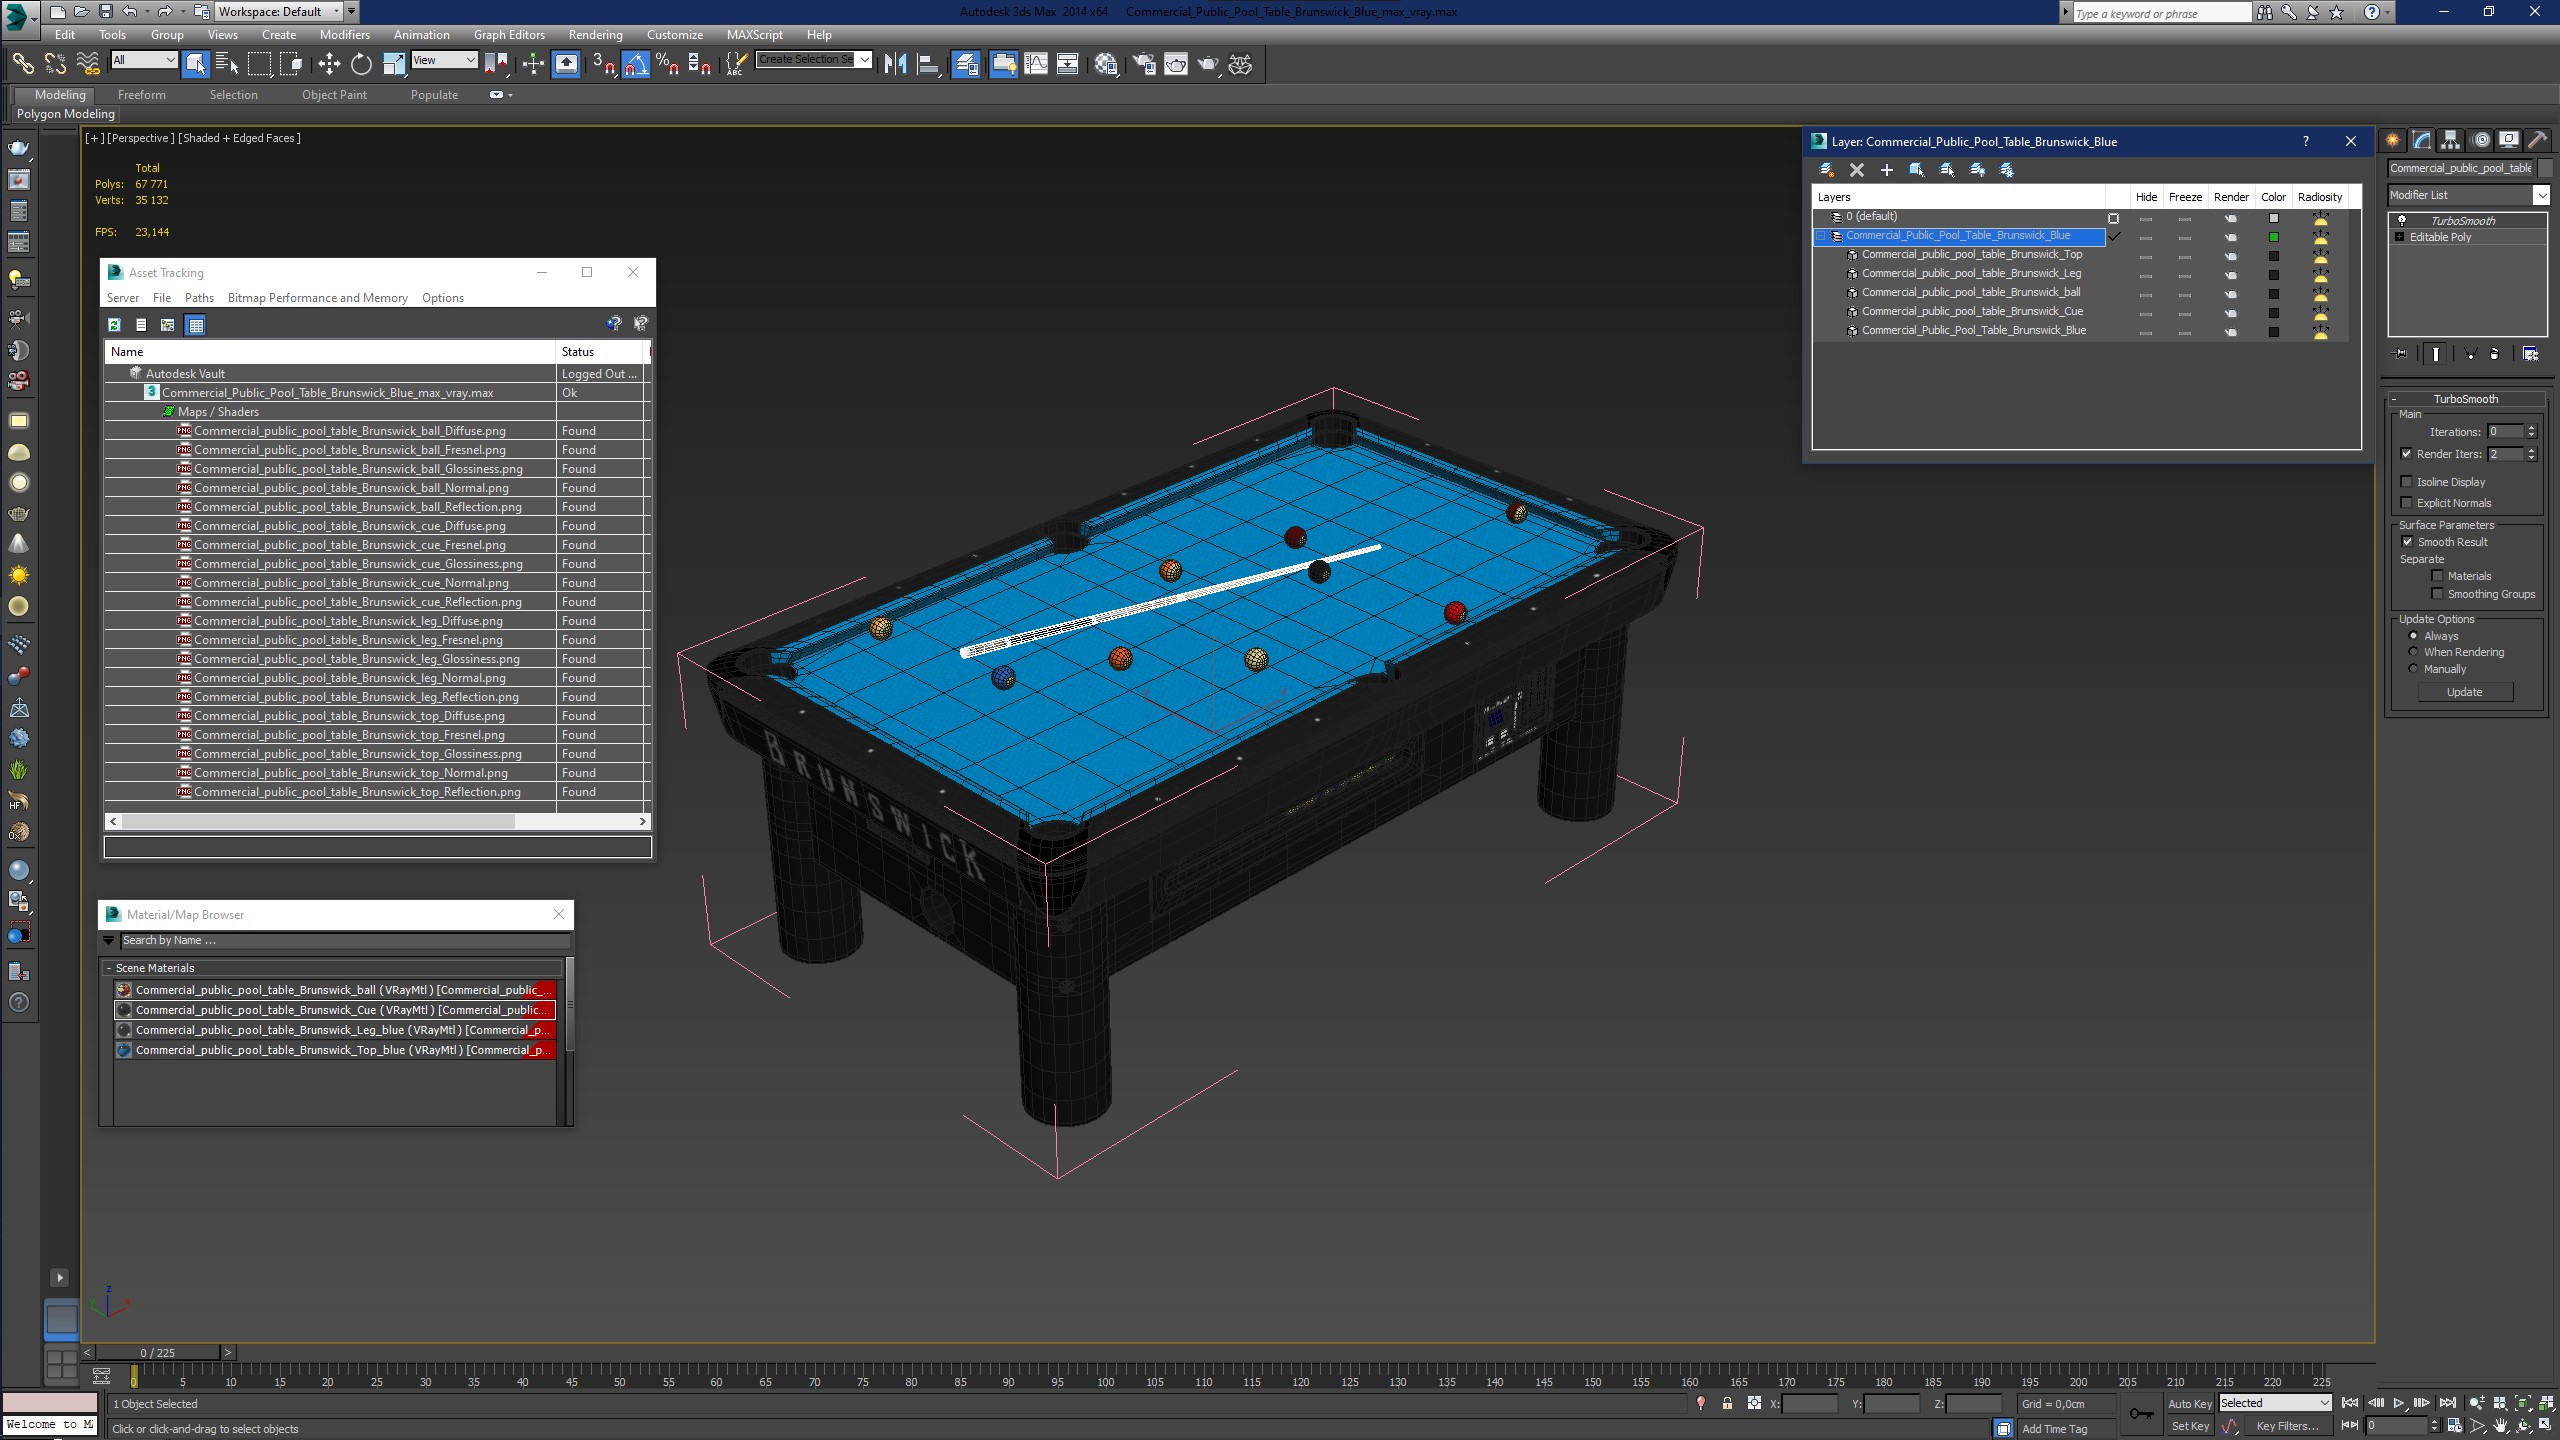The width and height of the screenshot is (2560, 1440).
Task: Open the Utilities hammer panel tab
Action: click(2538, 140)
